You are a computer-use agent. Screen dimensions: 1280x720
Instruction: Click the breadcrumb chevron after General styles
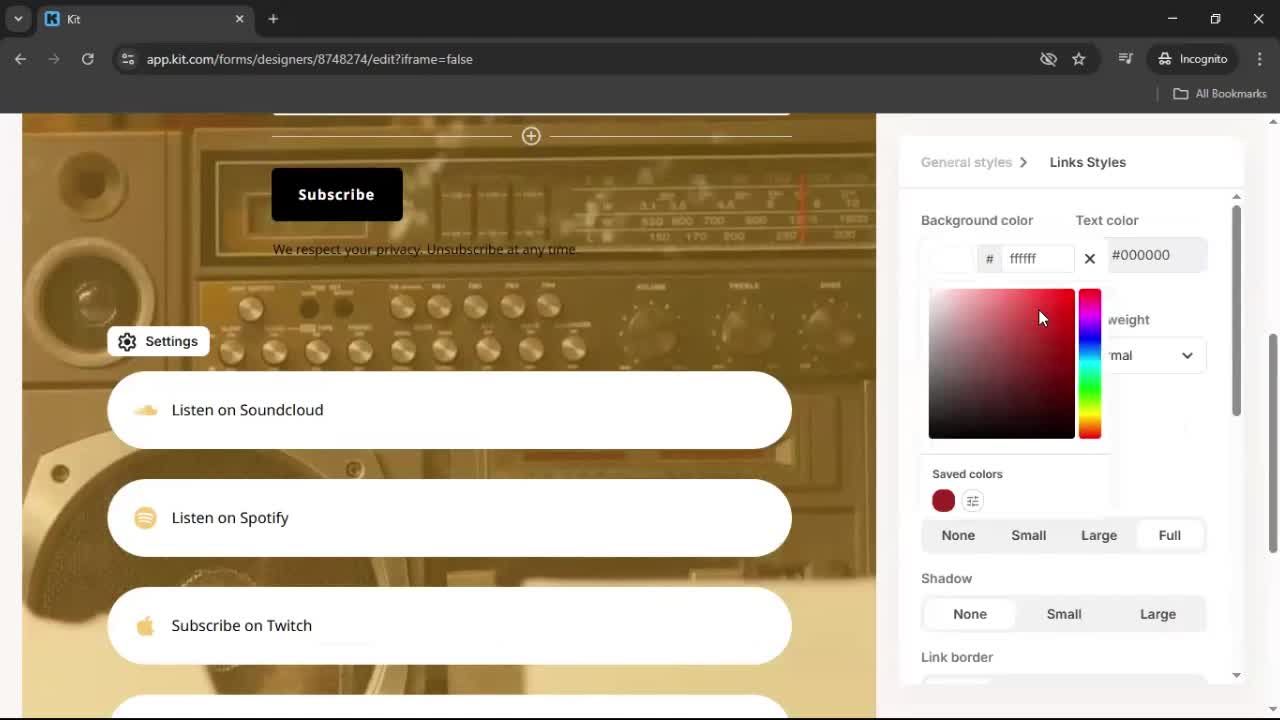tap(1024, 162)
